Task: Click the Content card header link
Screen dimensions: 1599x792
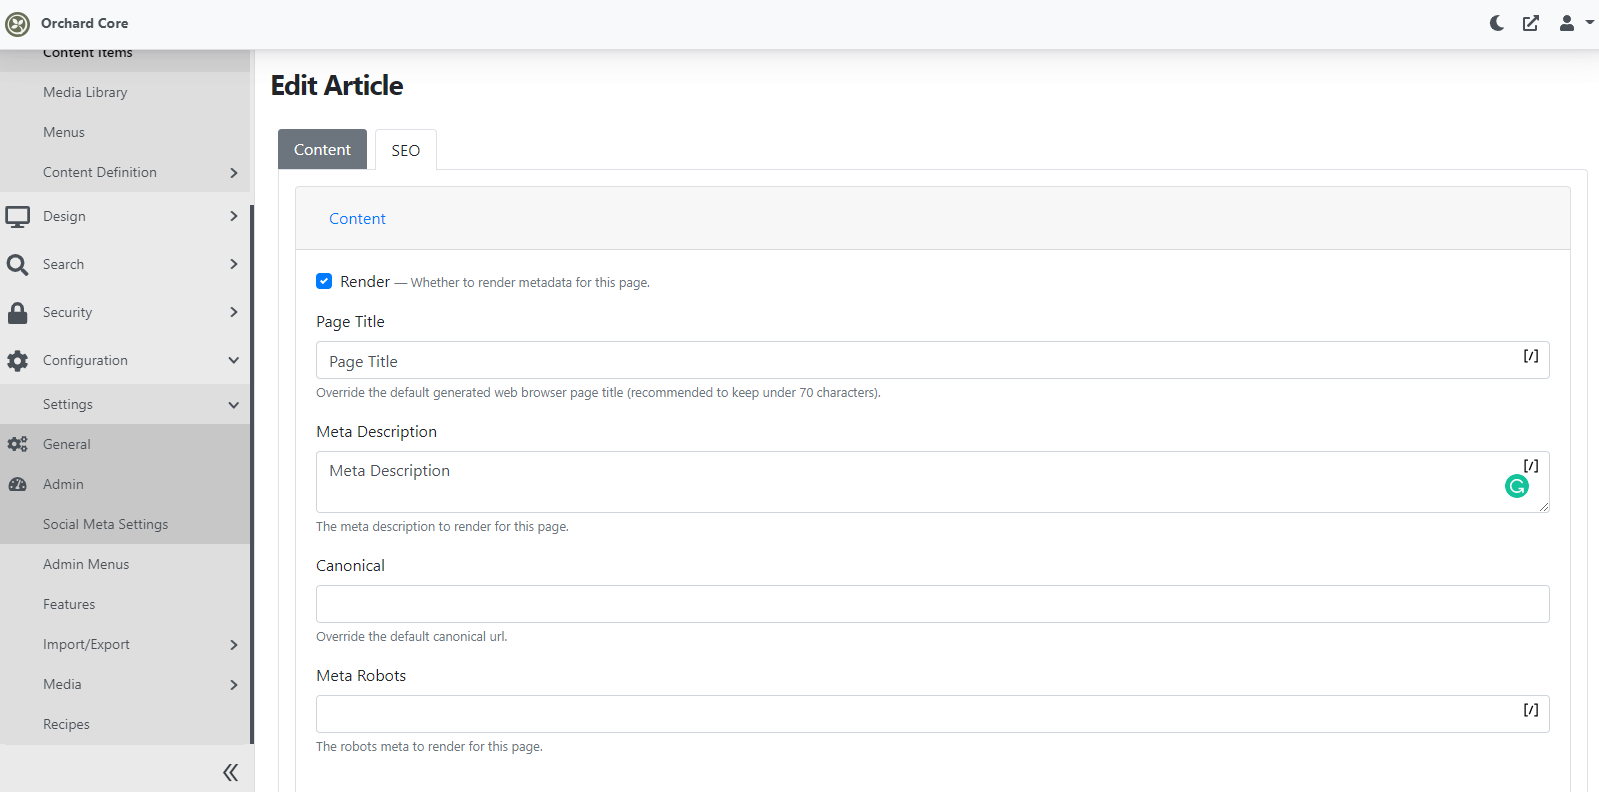Action: point(357,218)
